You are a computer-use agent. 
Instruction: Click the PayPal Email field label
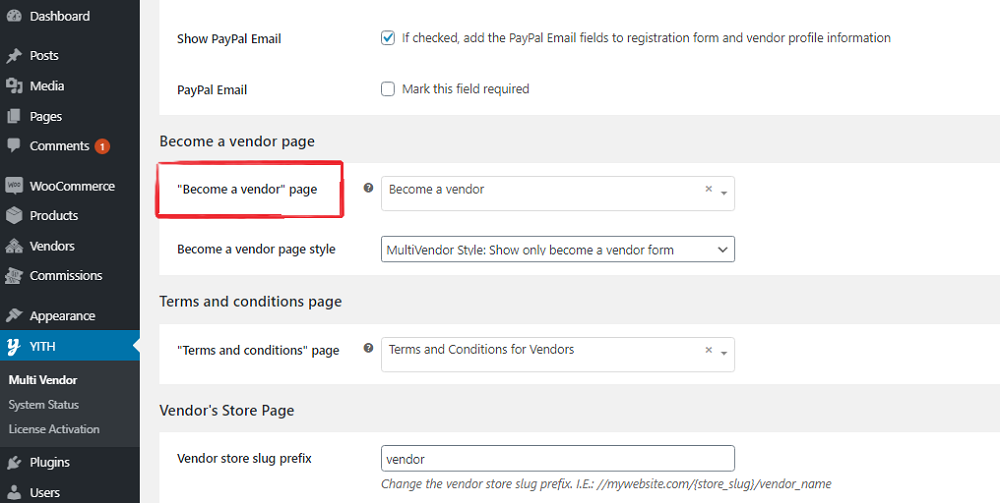pyautogui.click(x=212, y=90)
